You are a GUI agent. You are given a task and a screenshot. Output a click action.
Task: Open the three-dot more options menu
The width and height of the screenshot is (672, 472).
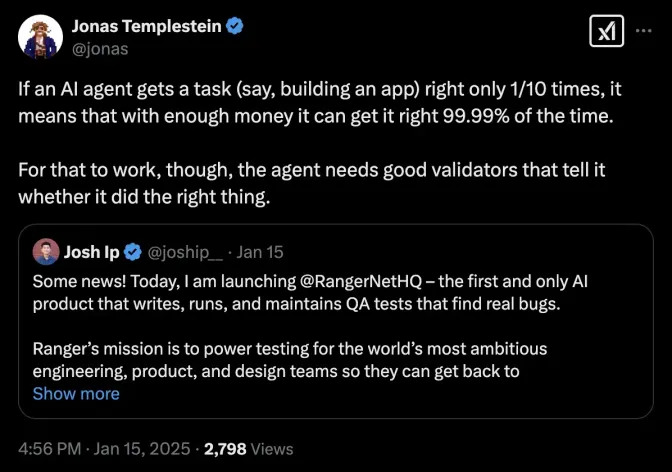tap(644, 32)
